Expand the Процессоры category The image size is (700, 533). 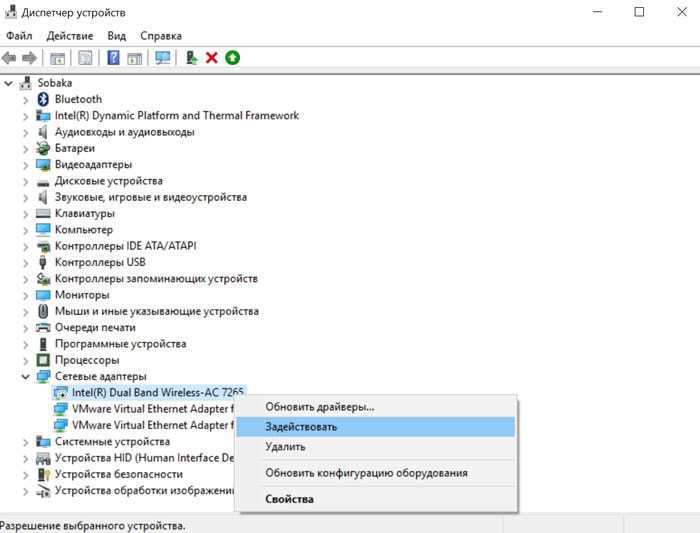[25, 360]
